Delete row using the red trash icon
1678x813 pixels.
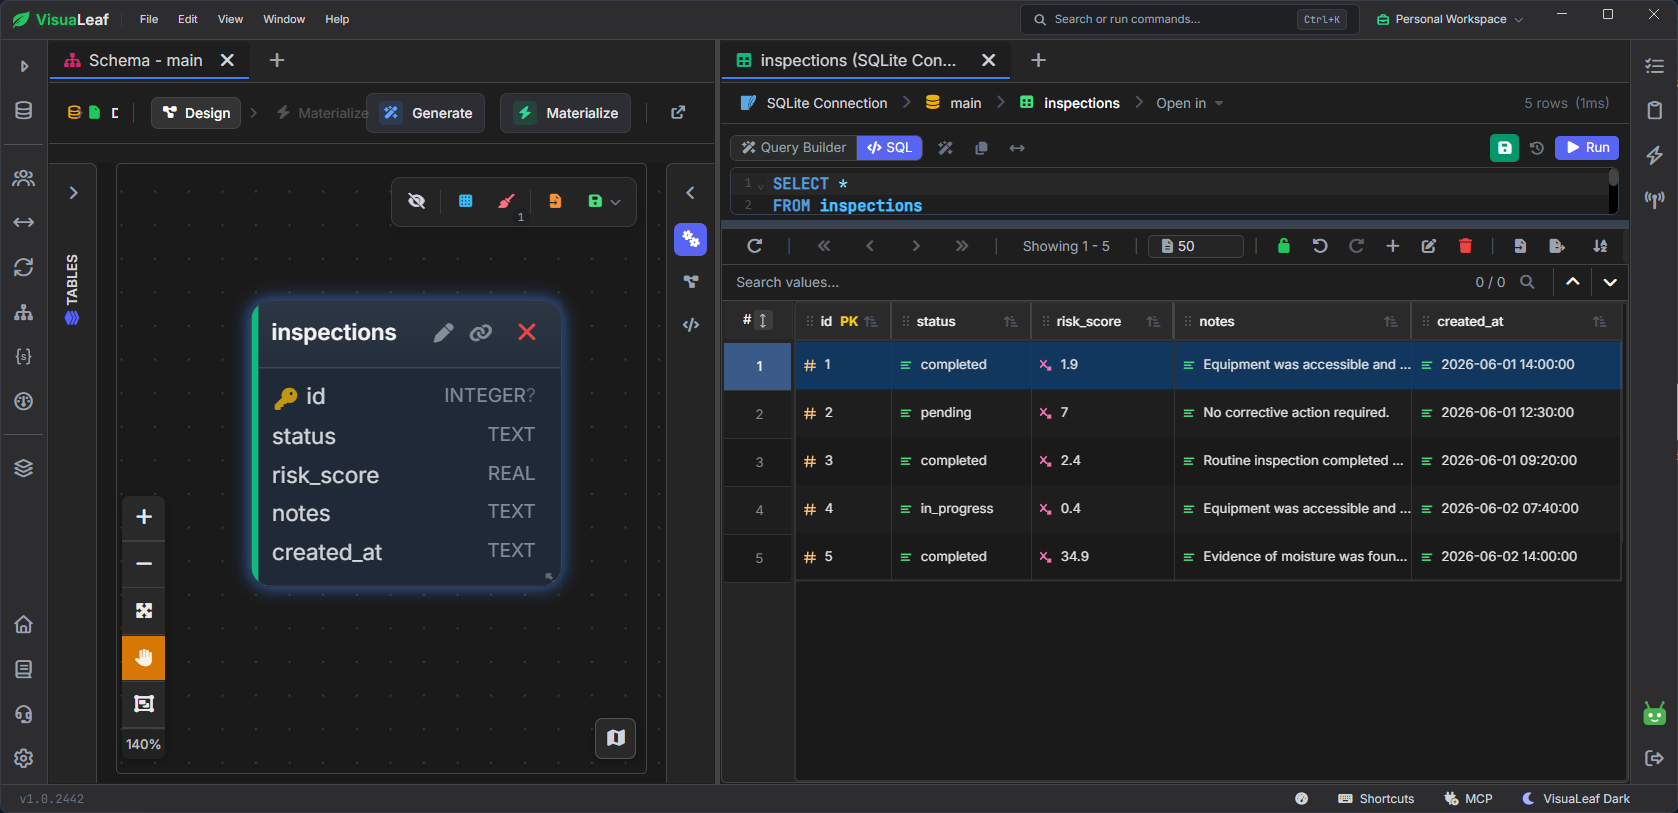[x=1465, y=246]
